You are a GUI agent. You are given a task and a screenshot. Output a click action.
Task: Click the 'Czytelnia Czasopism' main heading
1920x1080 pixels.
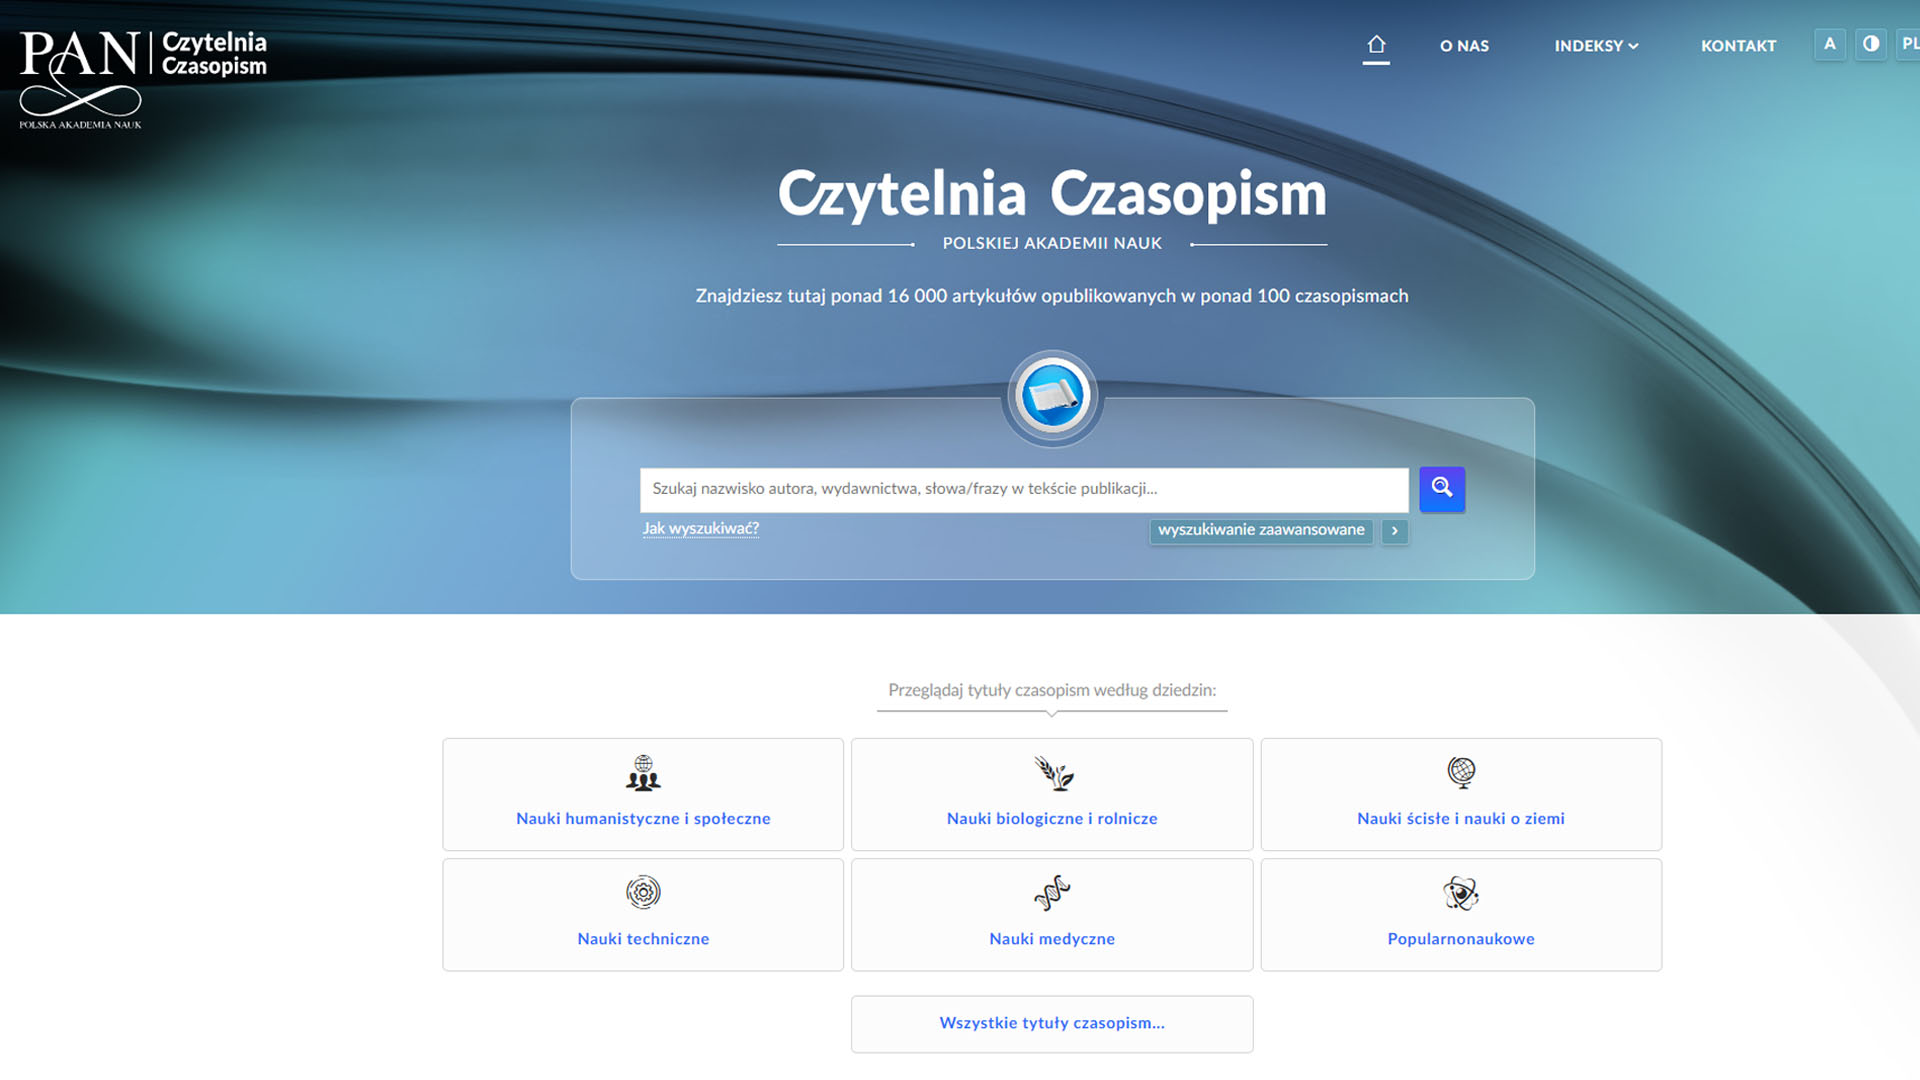tap(1052, 194)
